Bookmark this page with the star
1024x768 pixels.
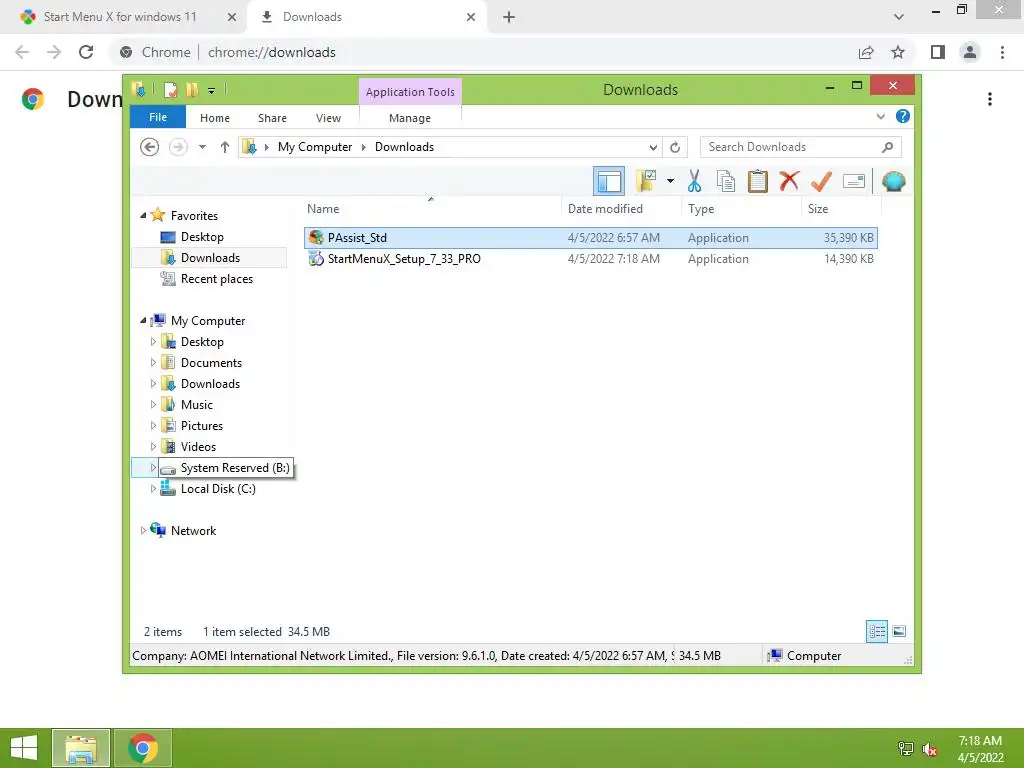[898, 52]
